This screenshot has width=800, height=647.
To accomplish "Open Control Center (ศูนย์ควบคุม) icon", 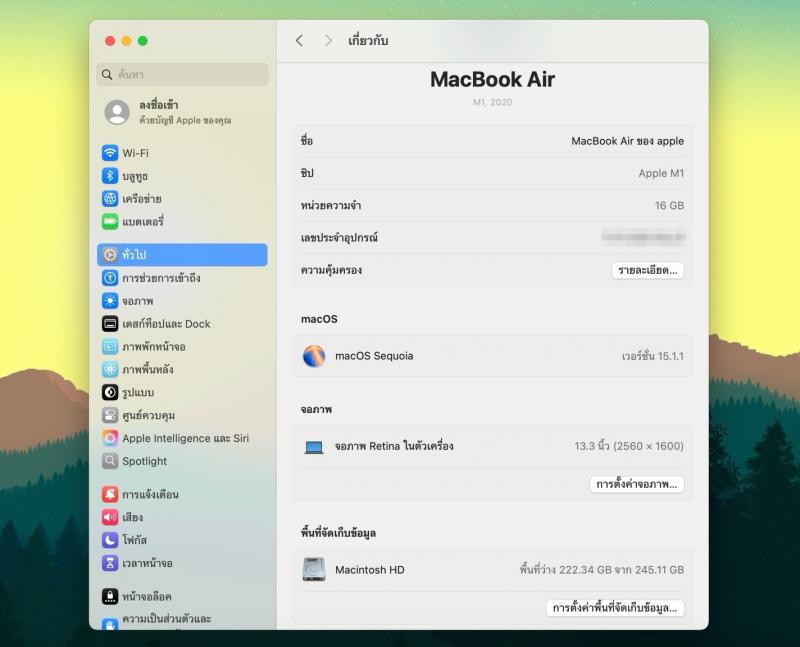I will click(x=110, y=415).
